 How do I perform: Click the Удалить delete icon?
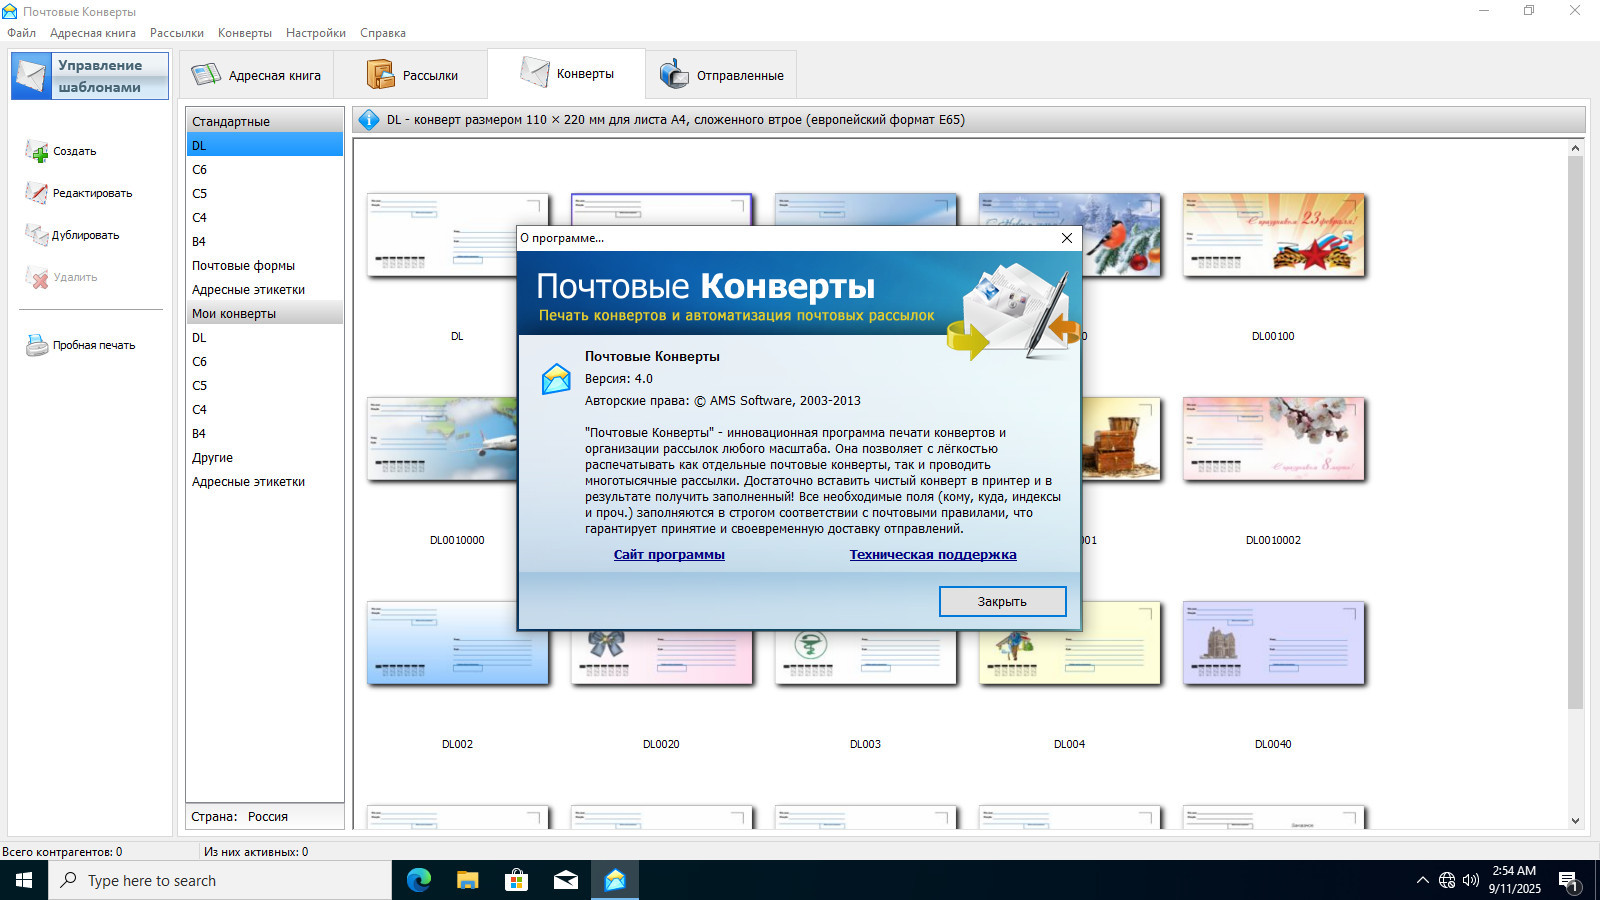coord(37,278)
